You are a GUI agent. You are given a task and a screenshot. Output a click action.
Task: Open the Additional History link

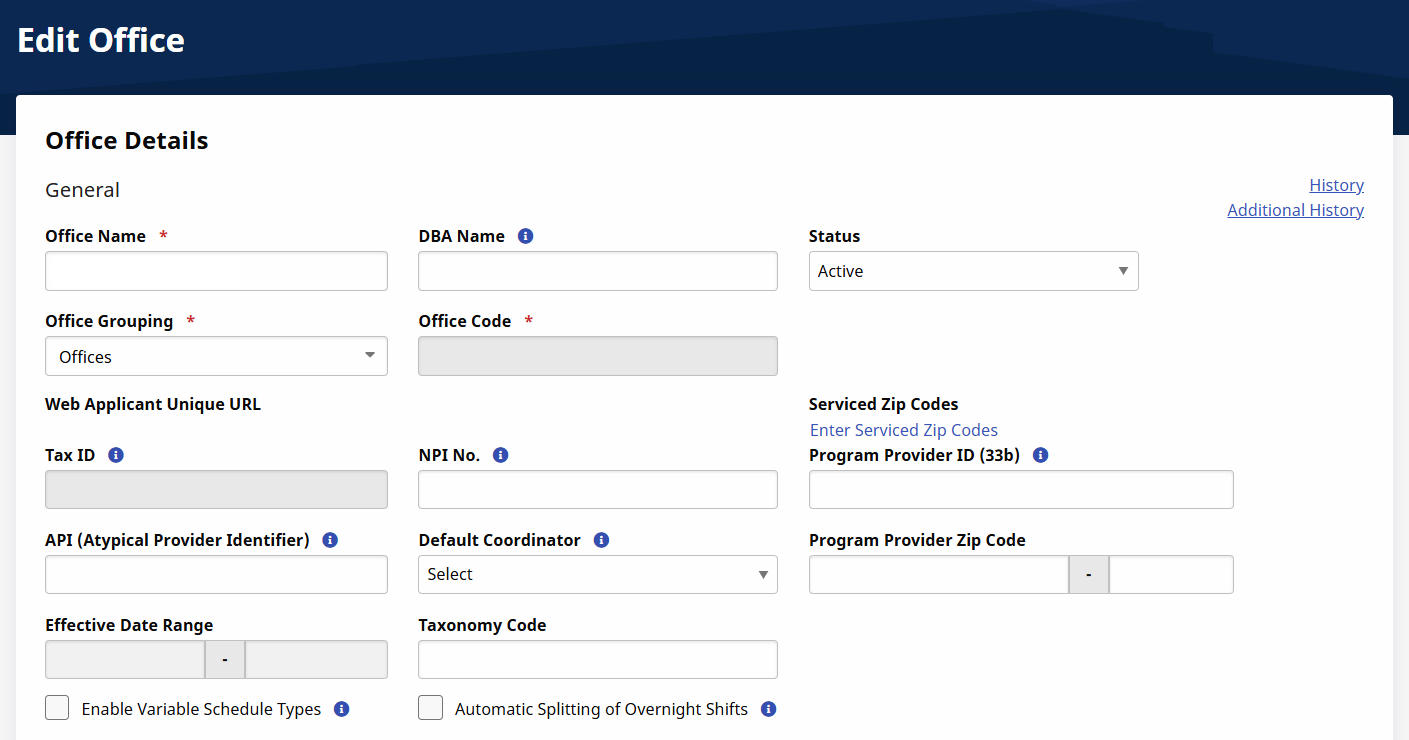pos(1295,210)
